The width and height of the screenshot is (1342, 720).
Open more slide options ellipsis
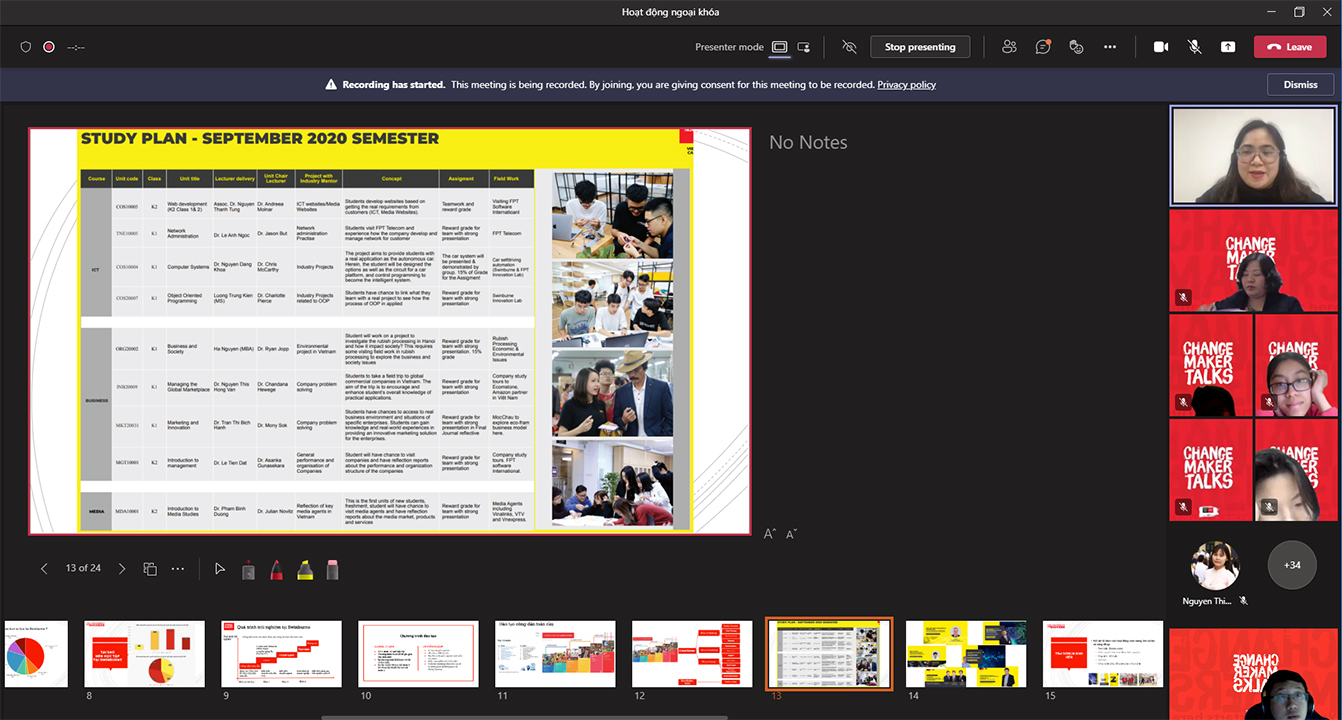[178, 569]
